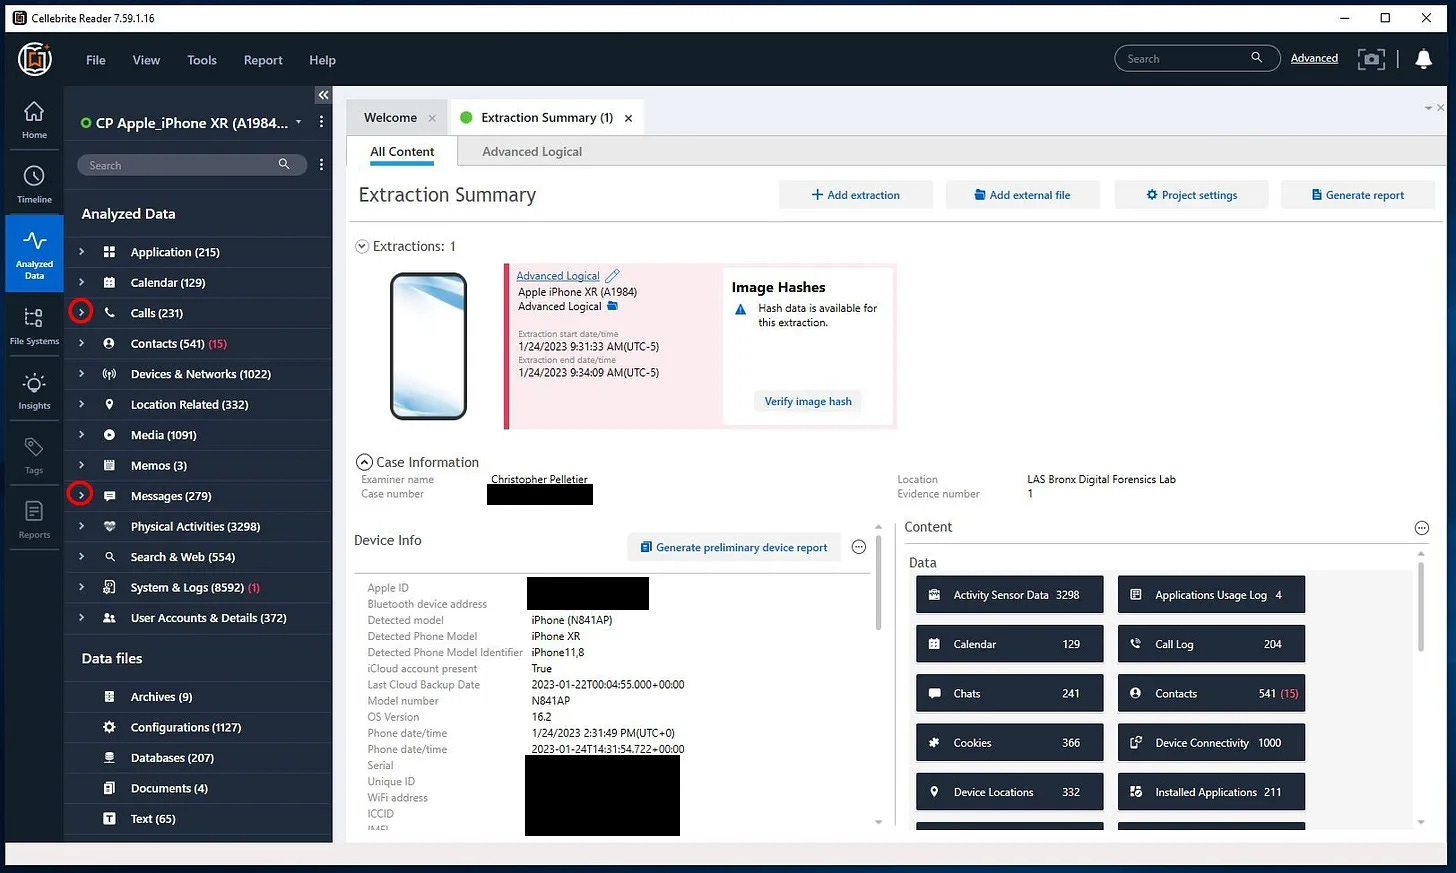
Task: Open the Tags sidebar section
Action: 34,456
